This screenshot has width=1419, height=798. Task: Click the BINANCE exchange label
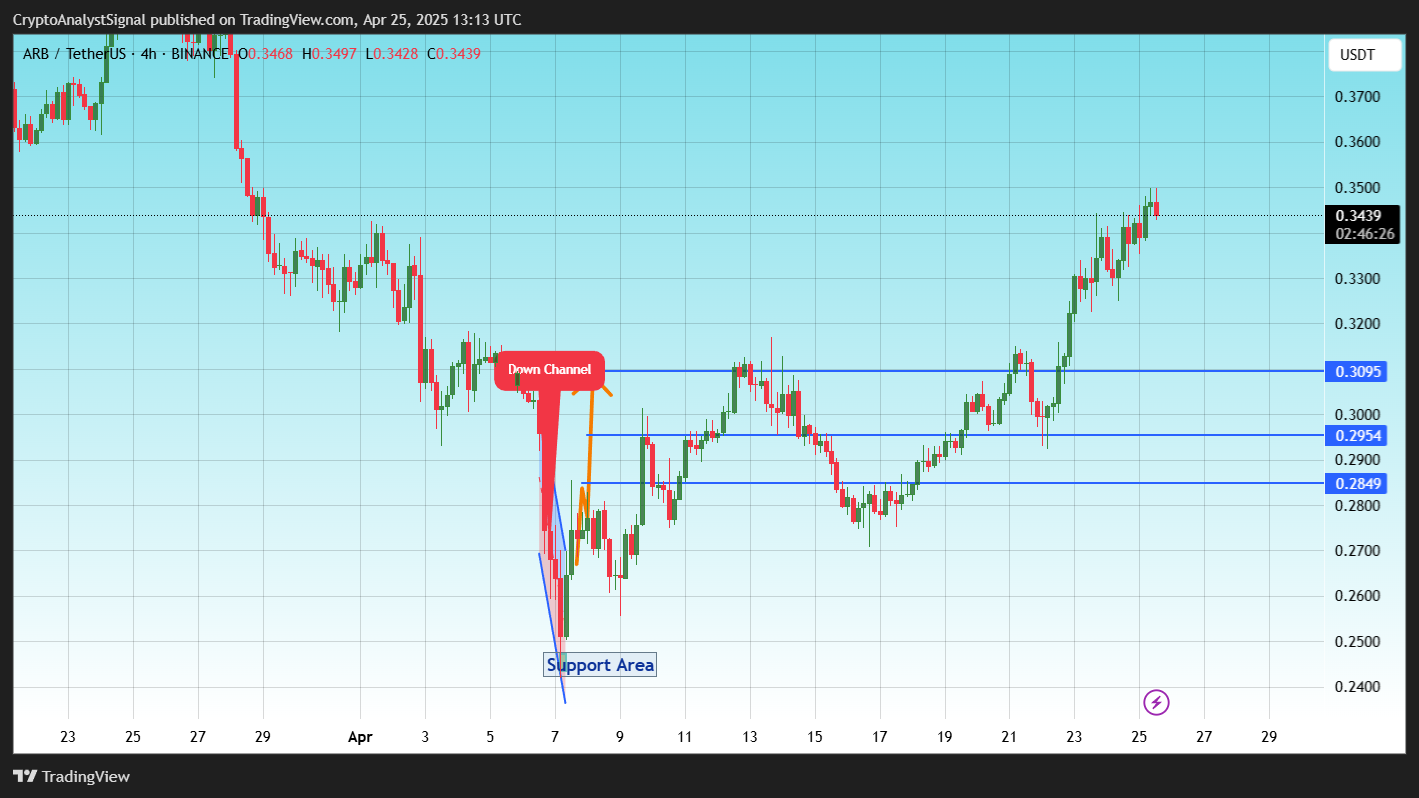[x=200, y=53]
